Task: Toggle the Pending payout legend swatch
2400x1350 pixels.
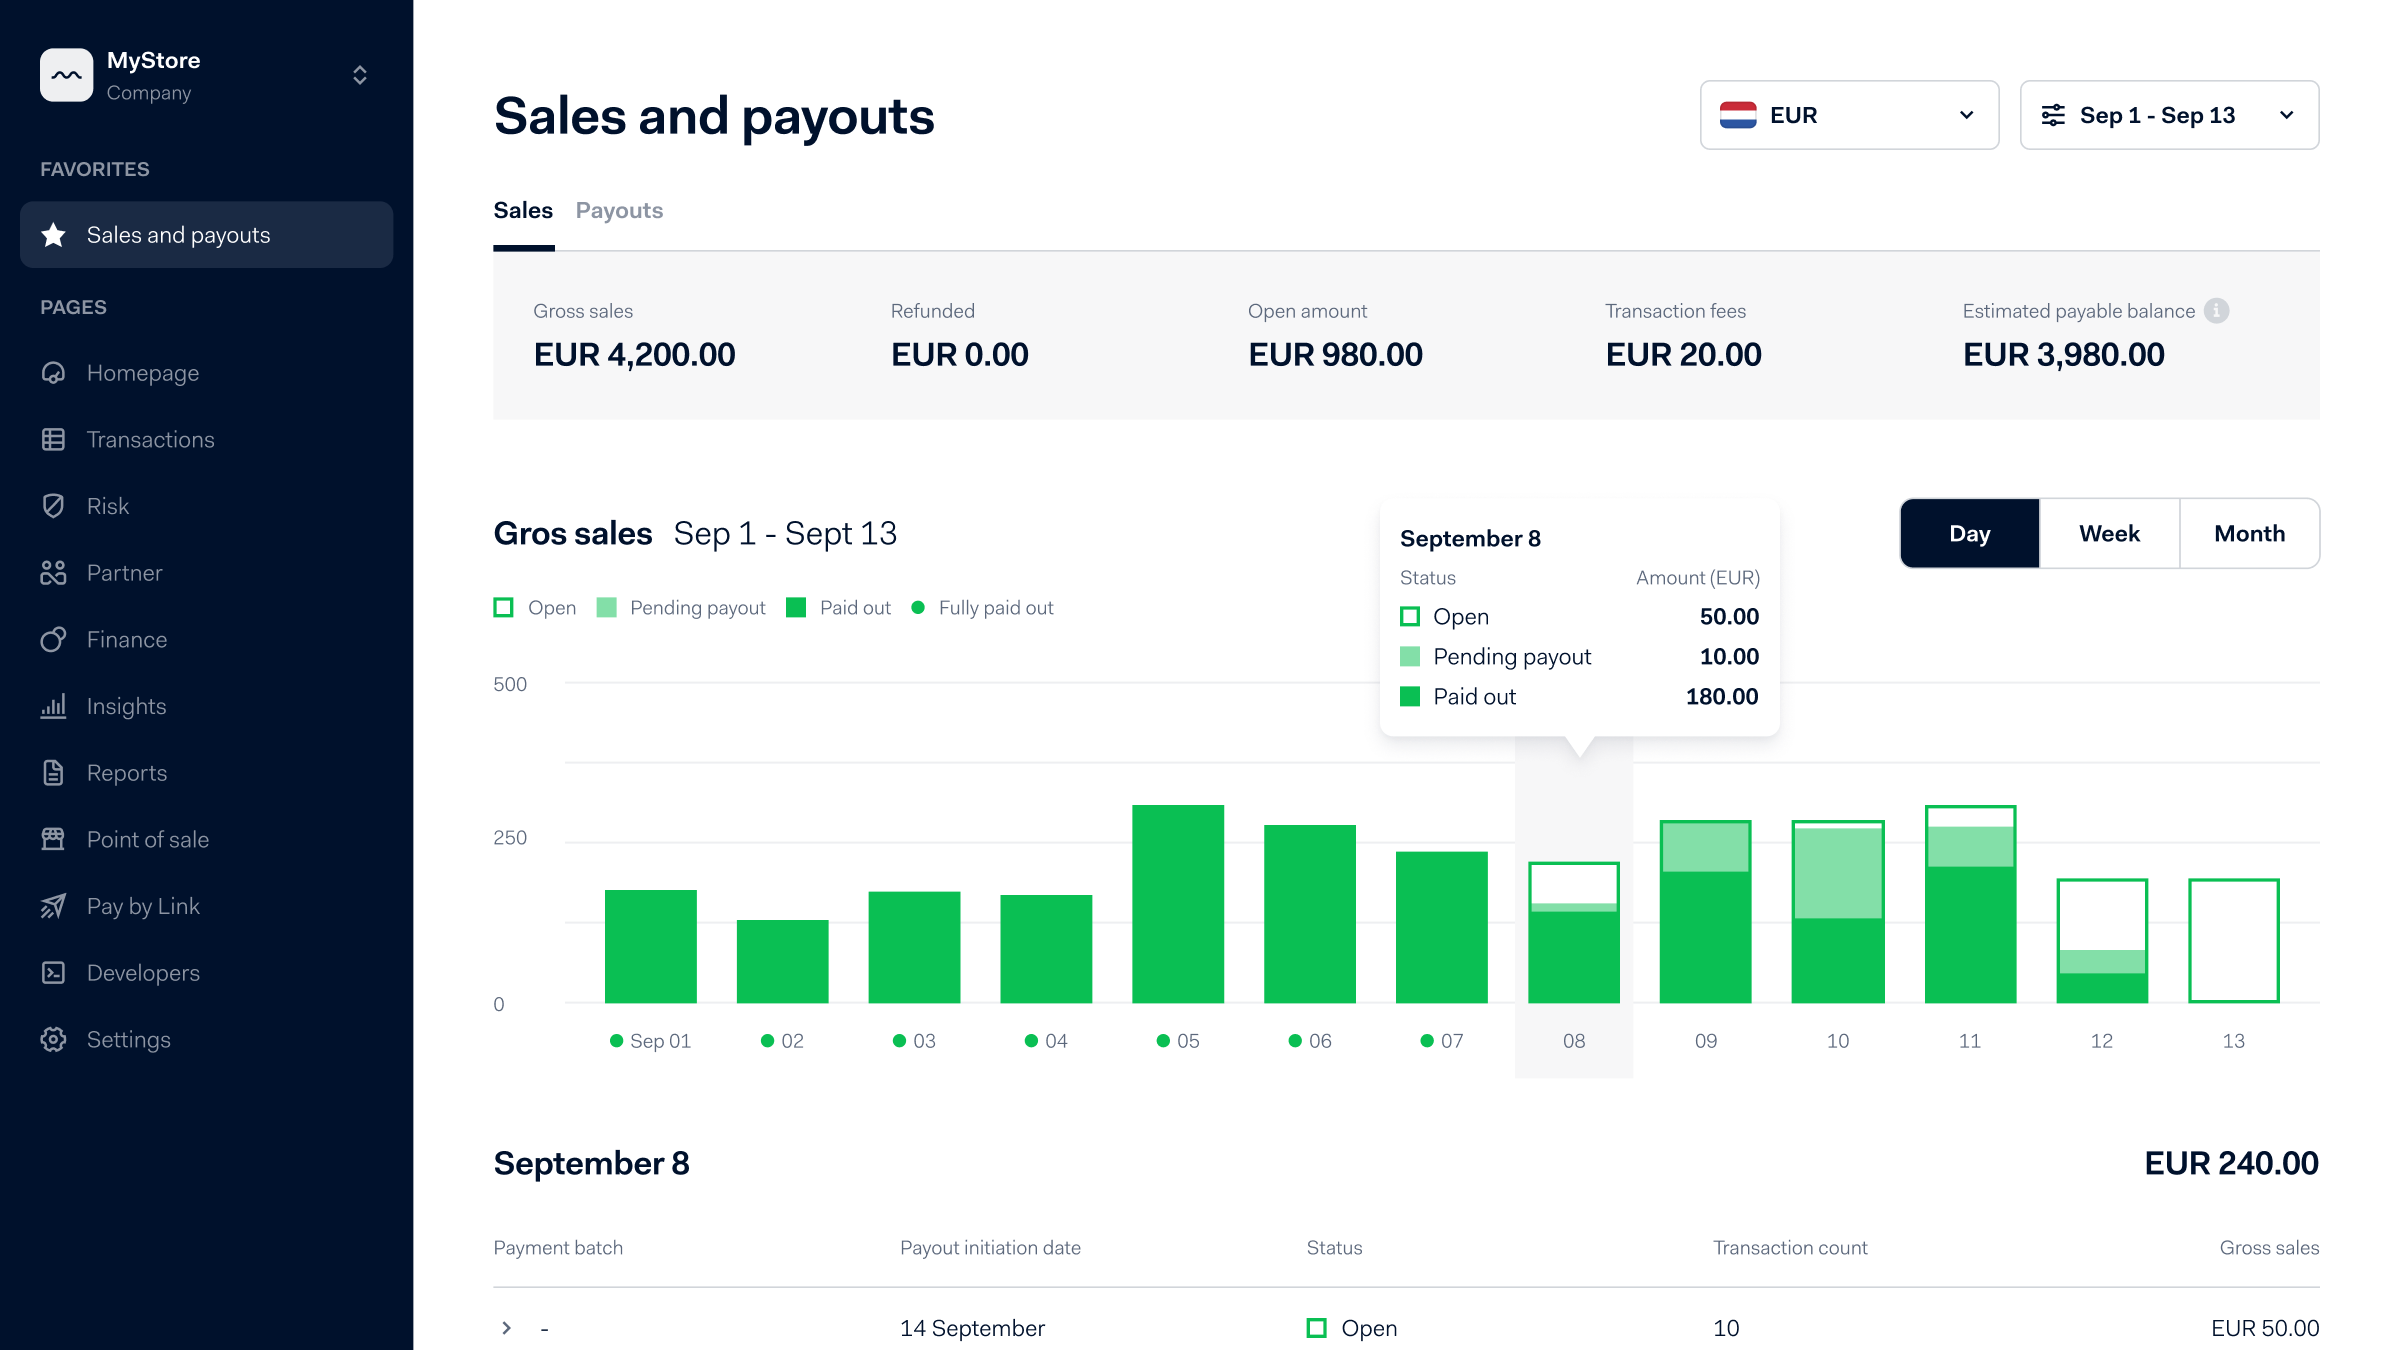Action: click(606, 608)
